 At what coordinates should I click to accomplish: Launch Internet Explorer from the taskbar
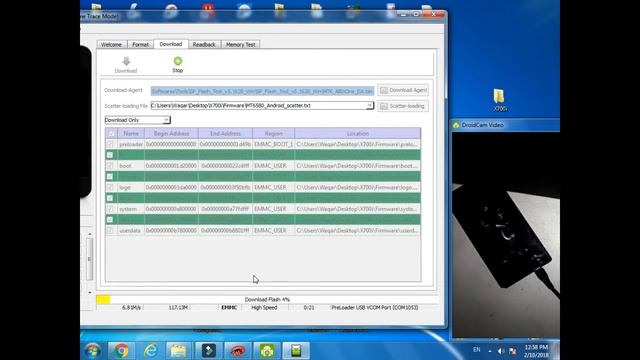click(x=150, y=351)
